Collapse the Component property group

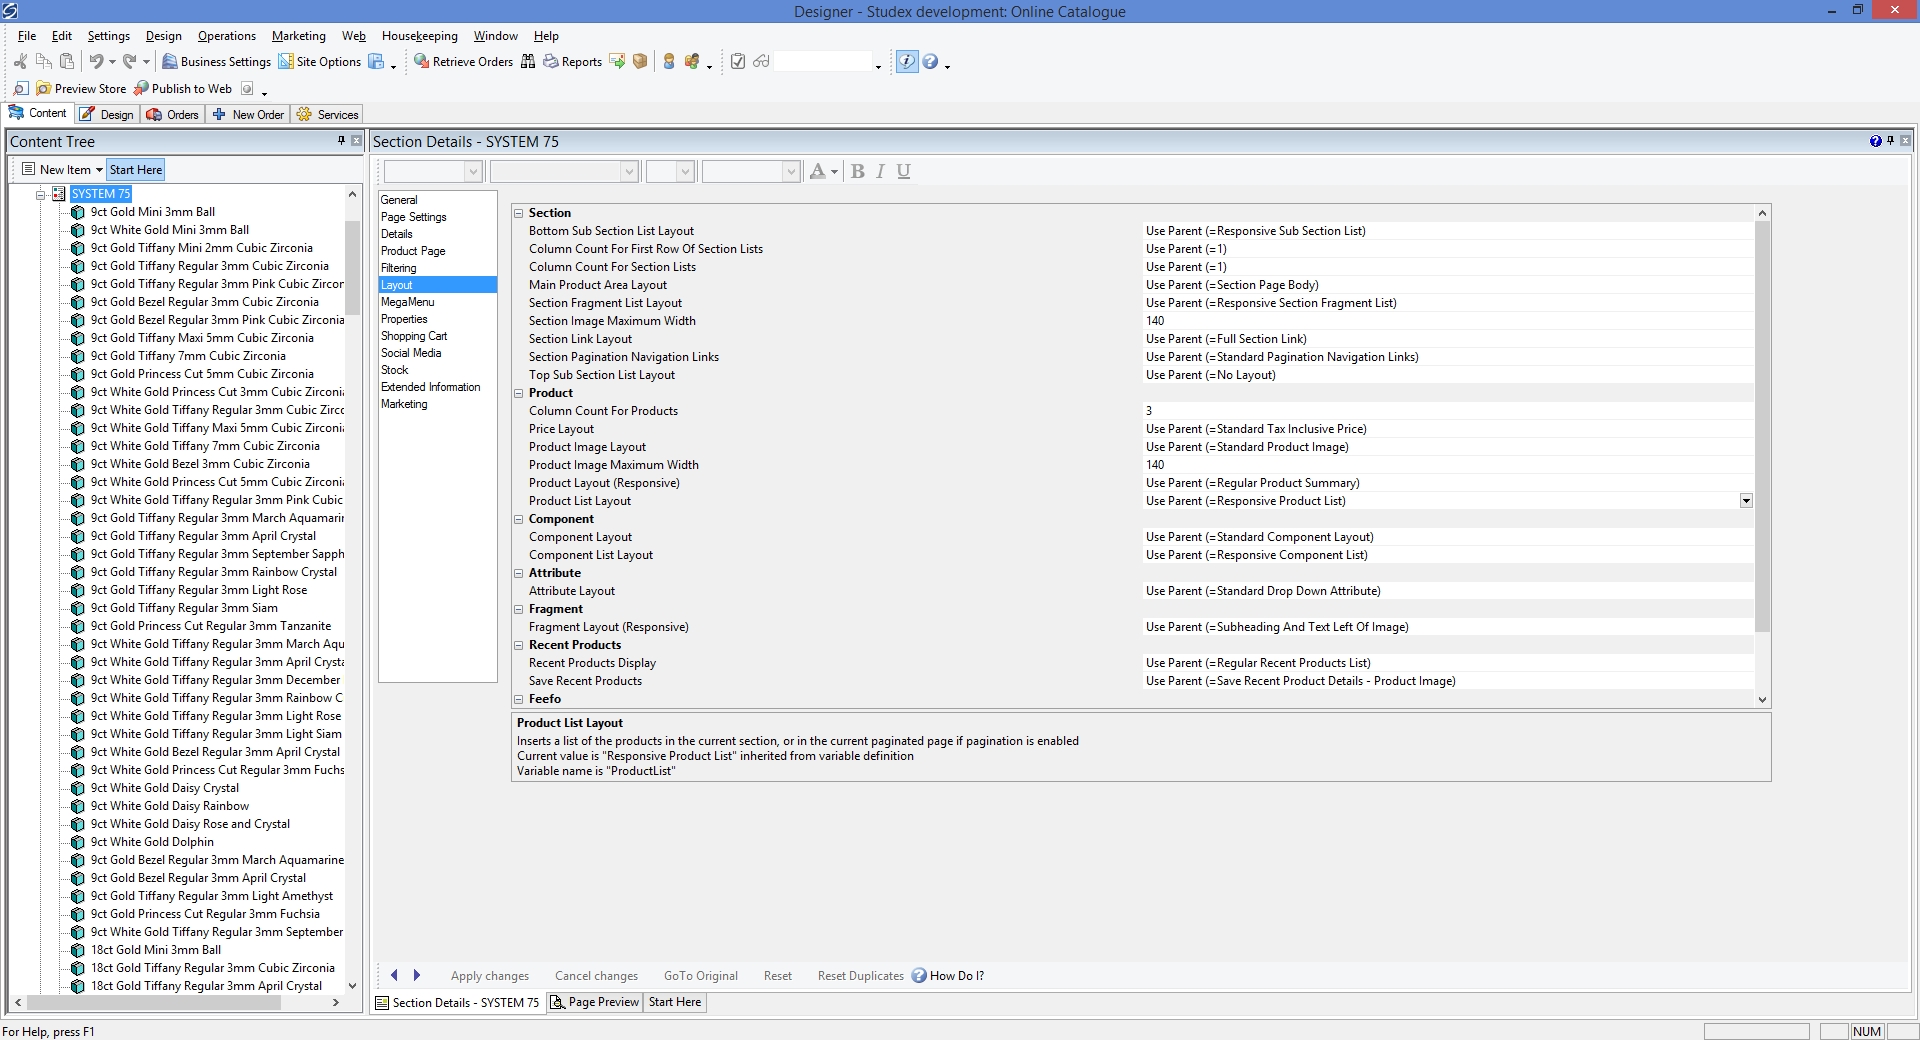519,519
